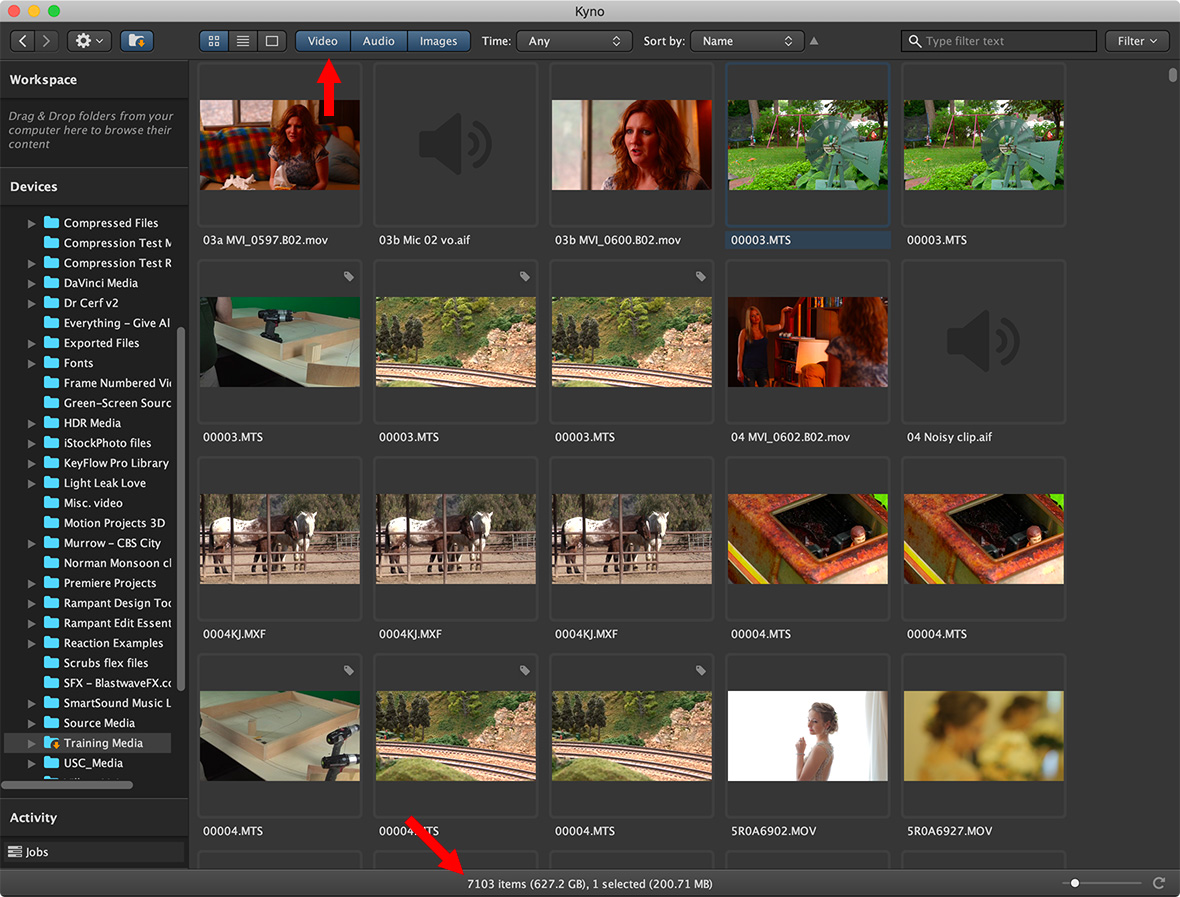Image resolution: width=1180 pixels, height=897 pixels.
Task: Click the magnifier icon in the search box
Action: click(x=914, y=41)
